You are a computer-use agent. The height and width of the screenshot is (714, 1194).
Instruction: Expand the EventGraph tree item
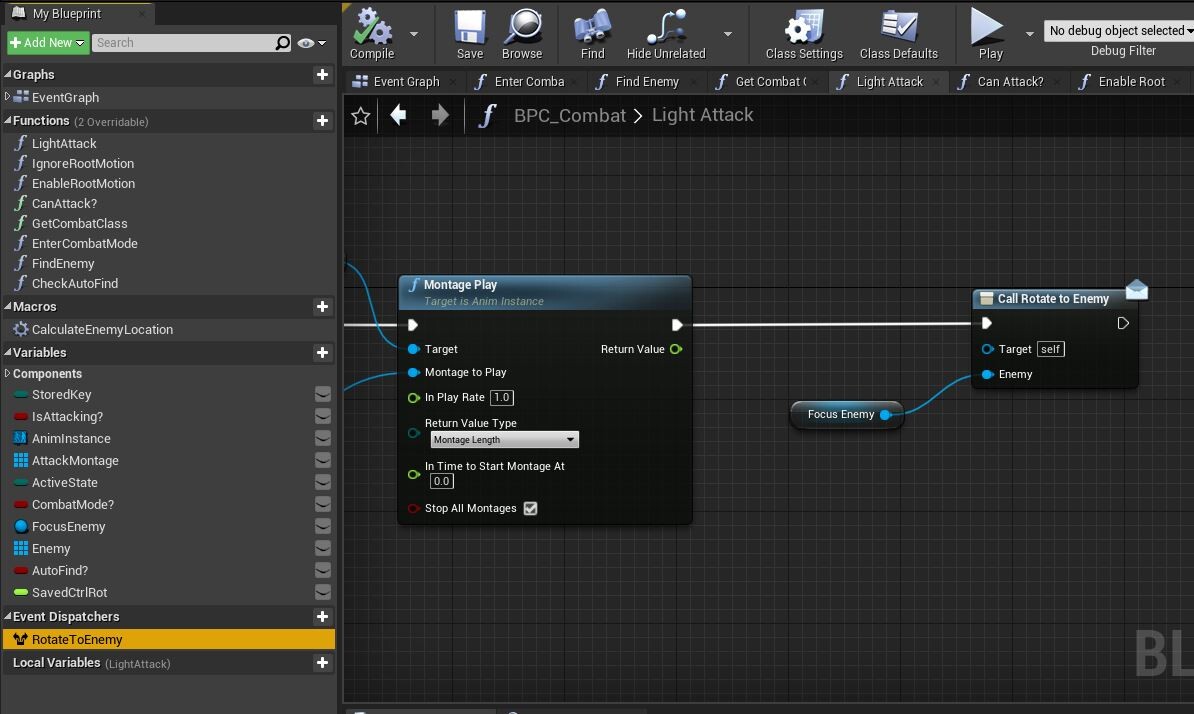8,96
